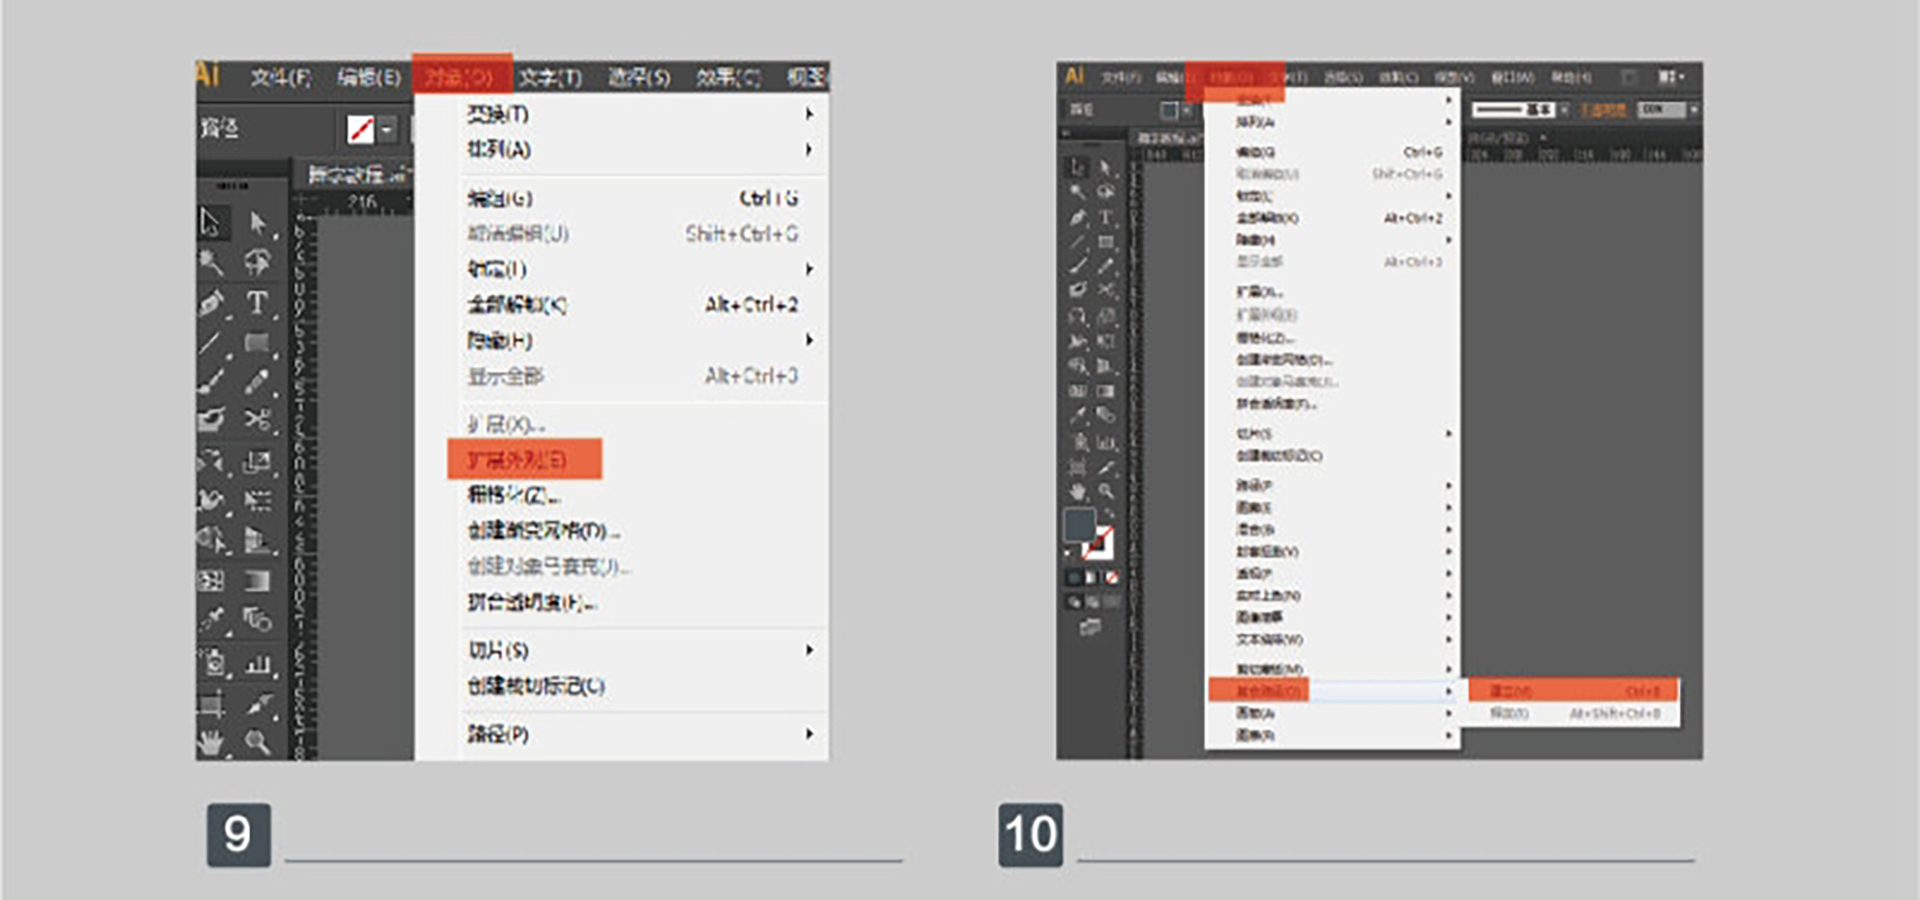The height and width of the screenshot is (900, 1920).
Task: Select the Direct Selection arrow in step 9 toolbar
Action: point(257,222)
